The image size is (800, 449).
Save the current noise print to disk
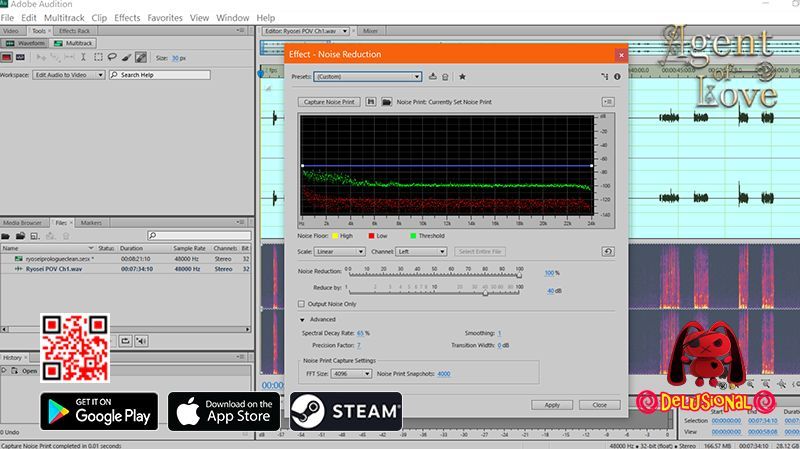pyautogui.click(x=371, y=102)
